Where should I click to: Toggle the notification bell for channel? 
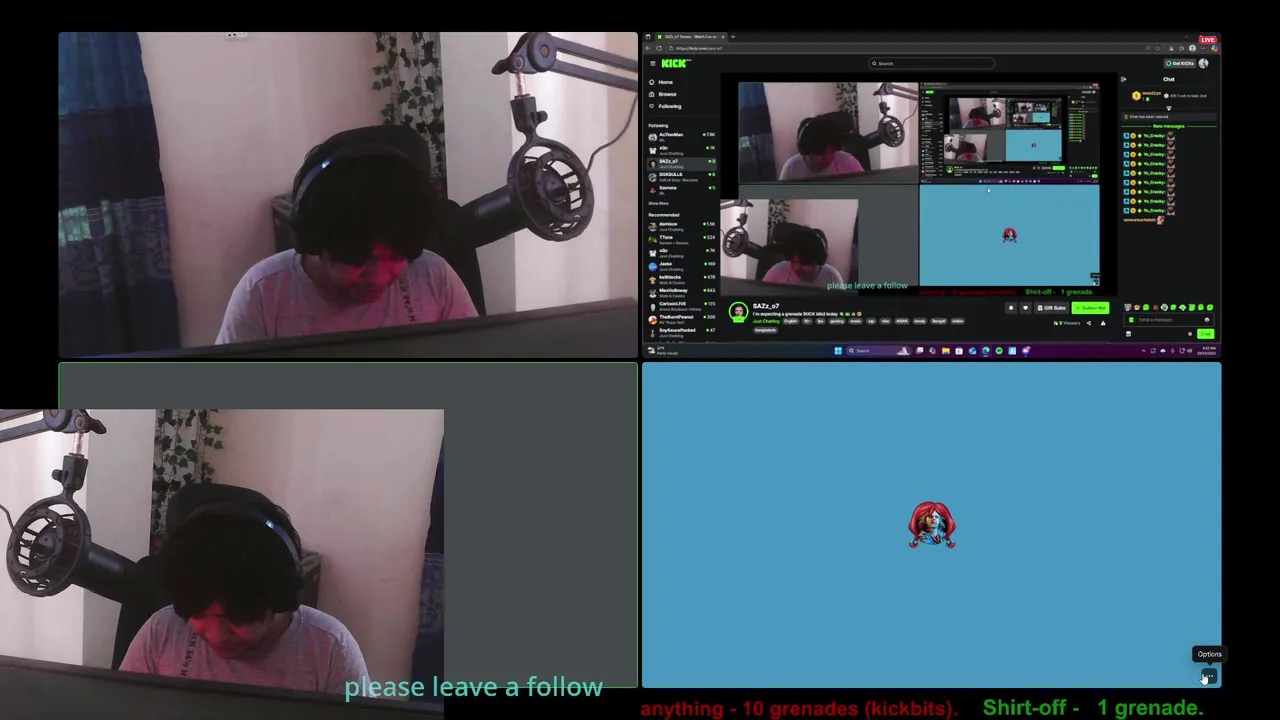1011,308
